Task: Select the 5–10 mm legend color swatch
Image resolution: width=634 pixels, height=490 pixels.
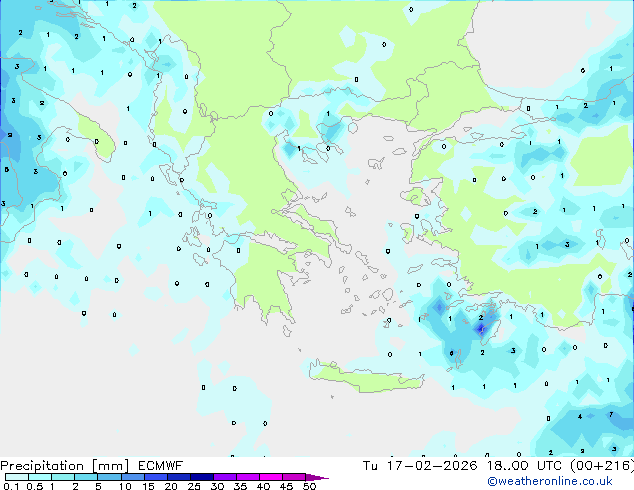Action: (109, 477)
